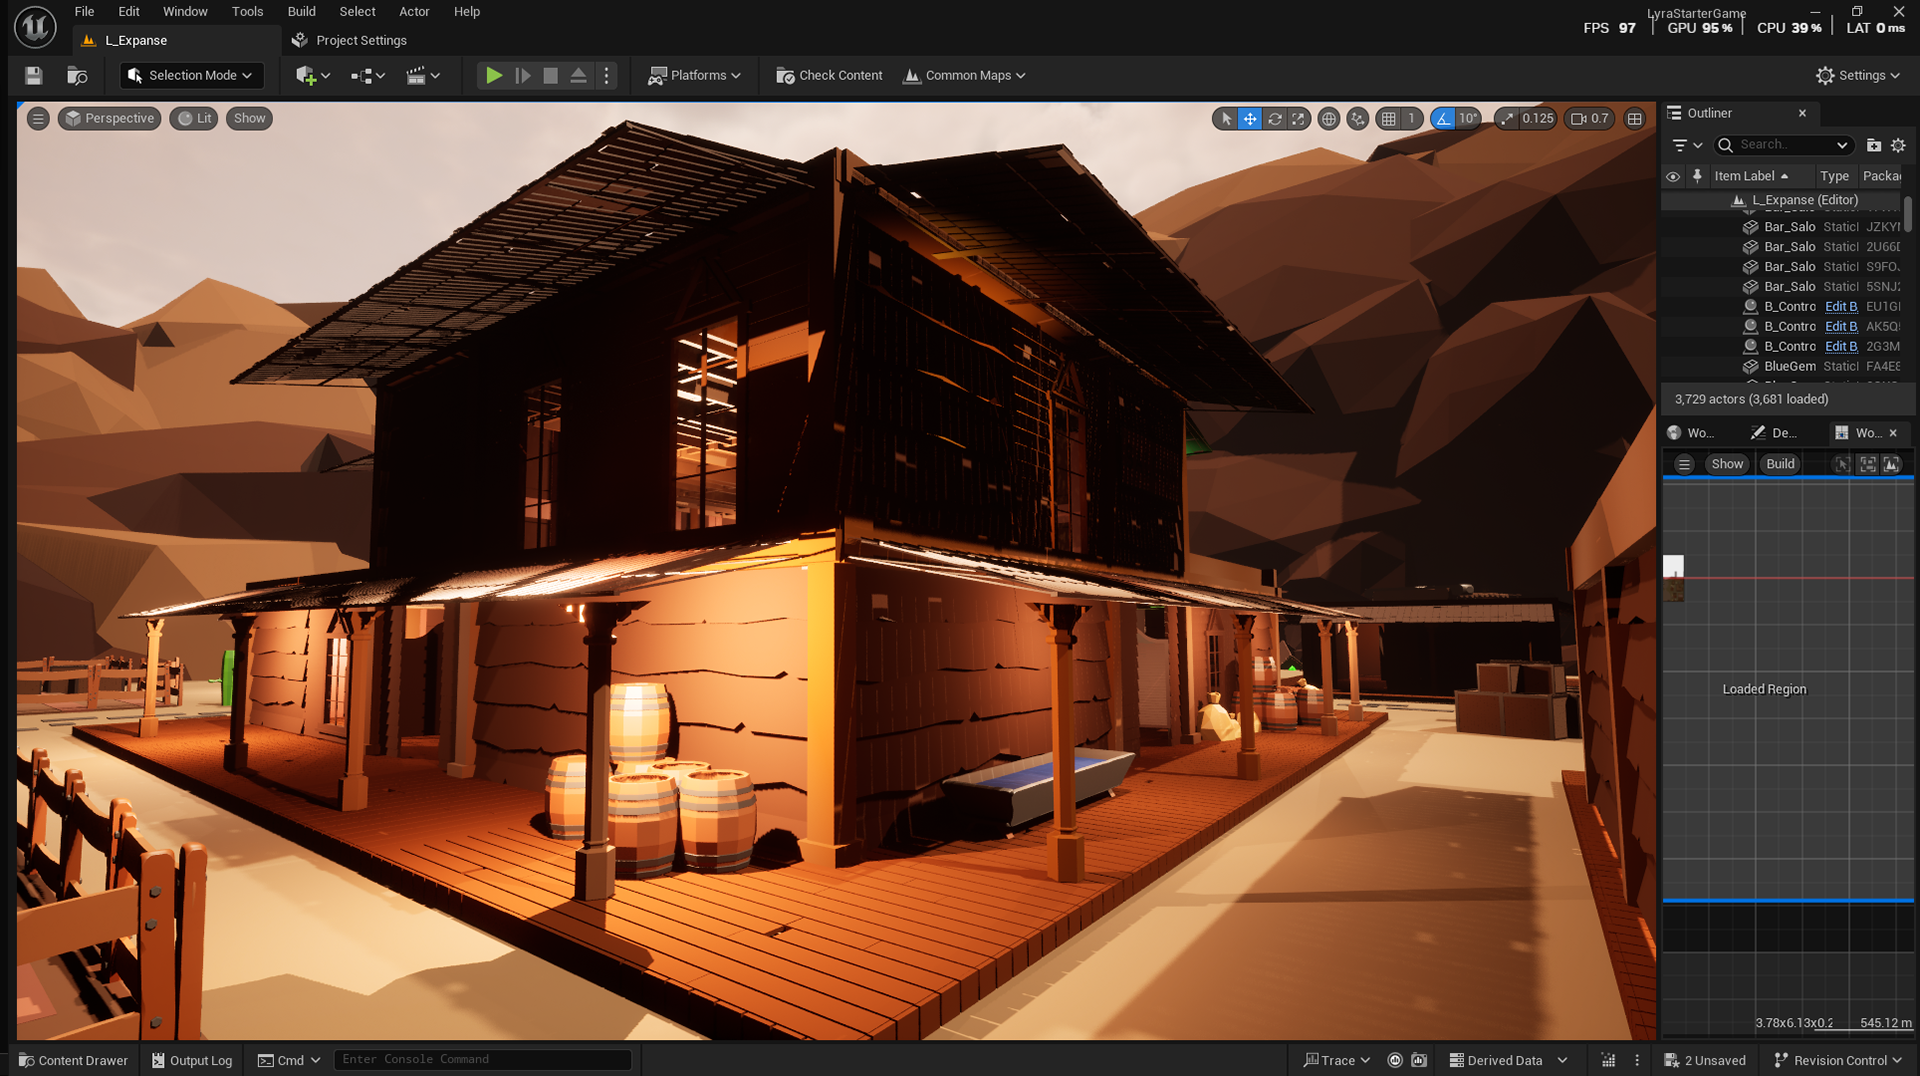
Task: Open the Common Maps dropdown
Action: [965, 76]
